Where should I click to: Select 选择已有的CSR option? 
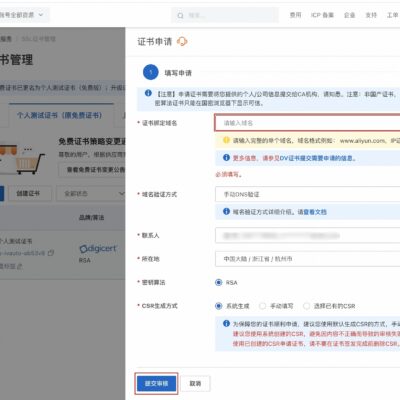[306, 306]
